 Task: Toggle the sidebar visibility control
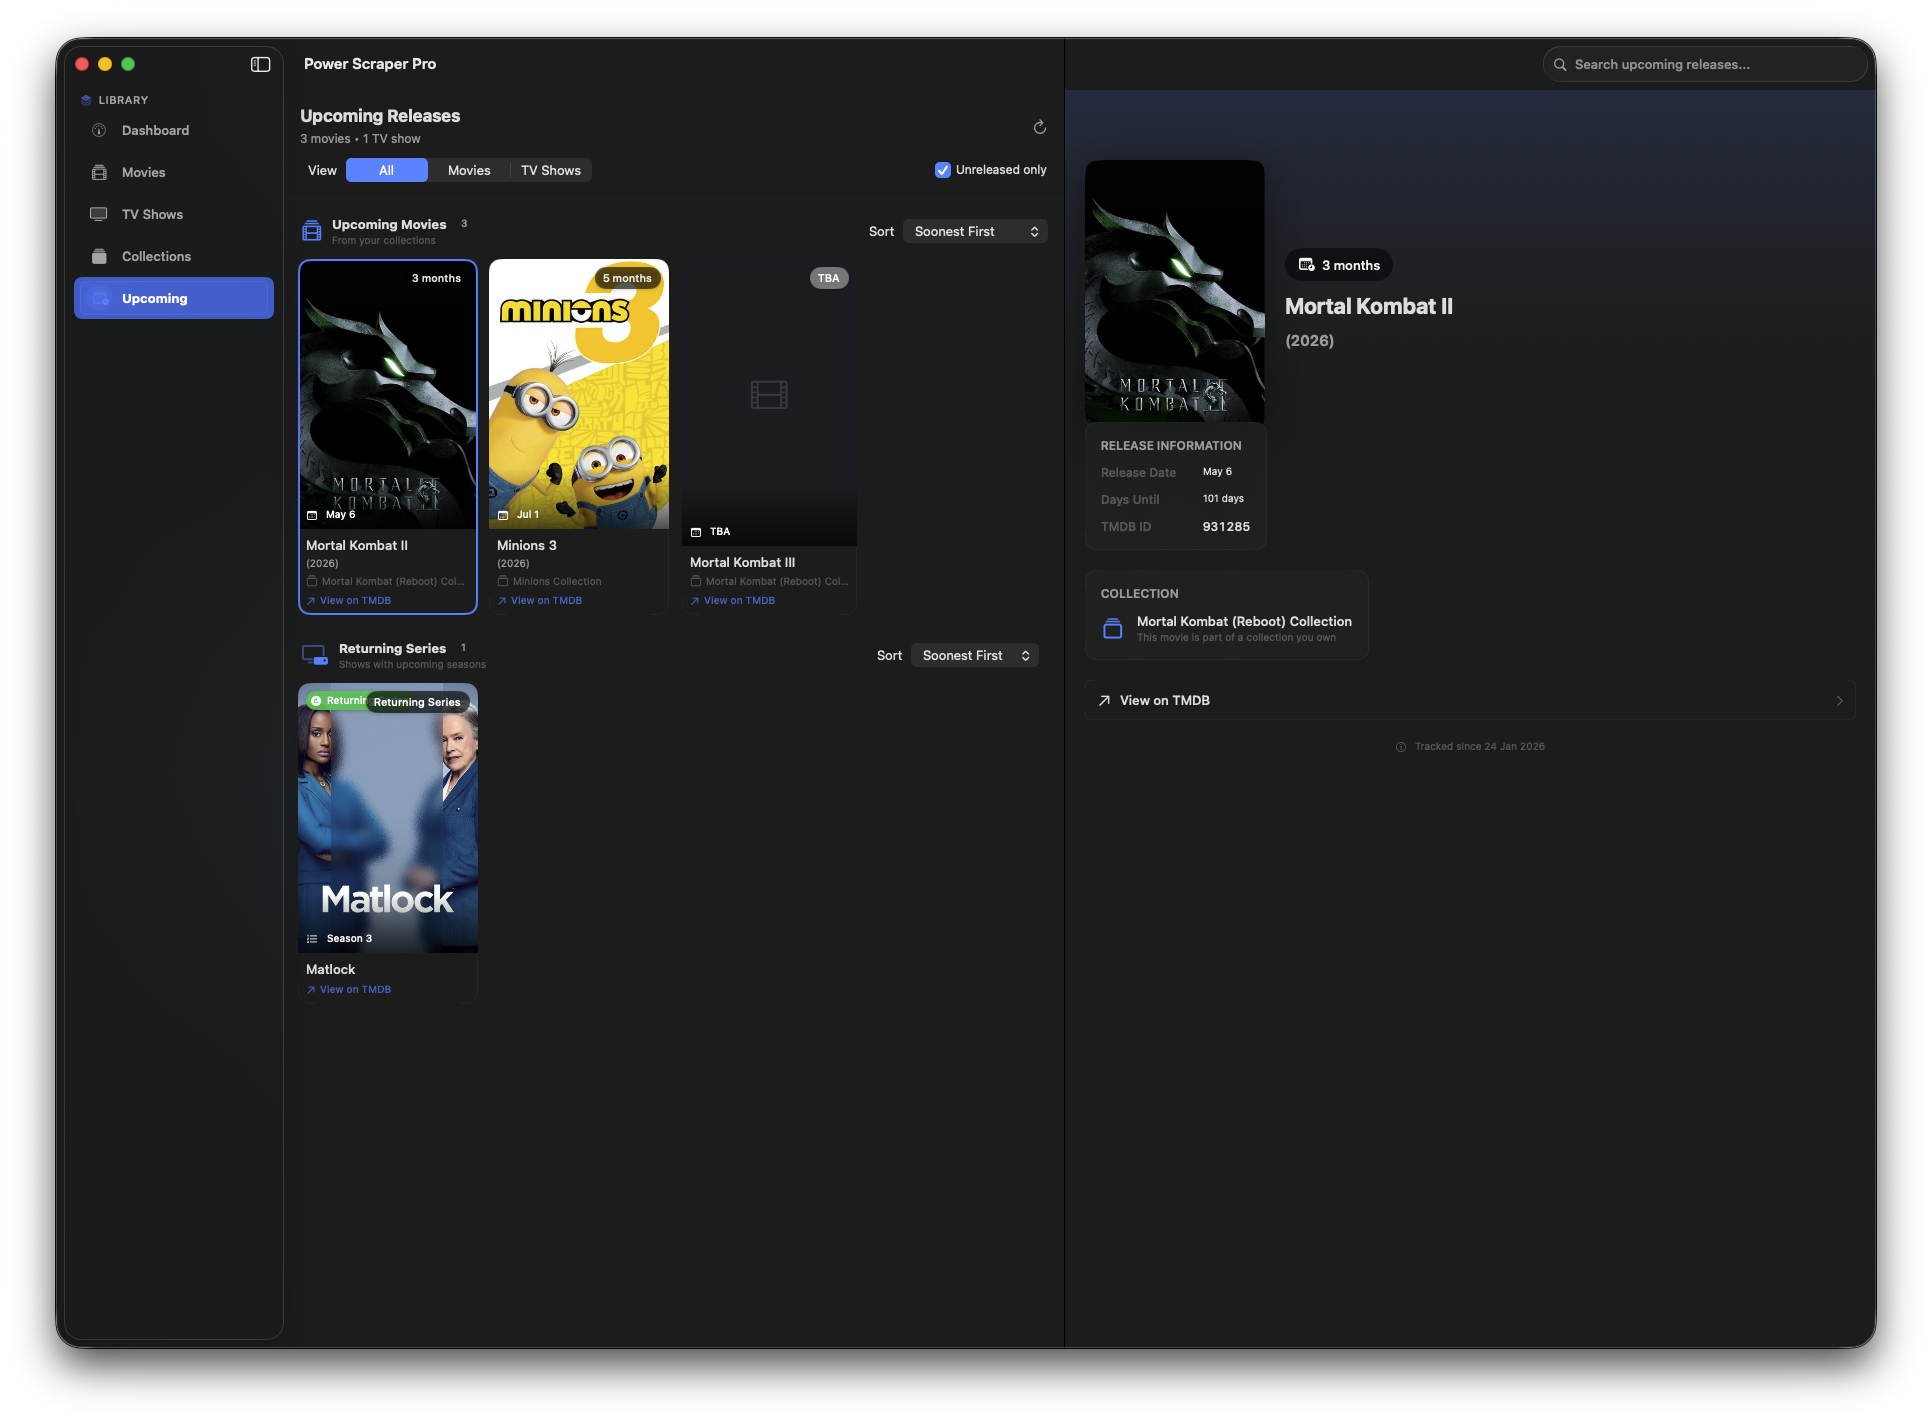[260, 64]
